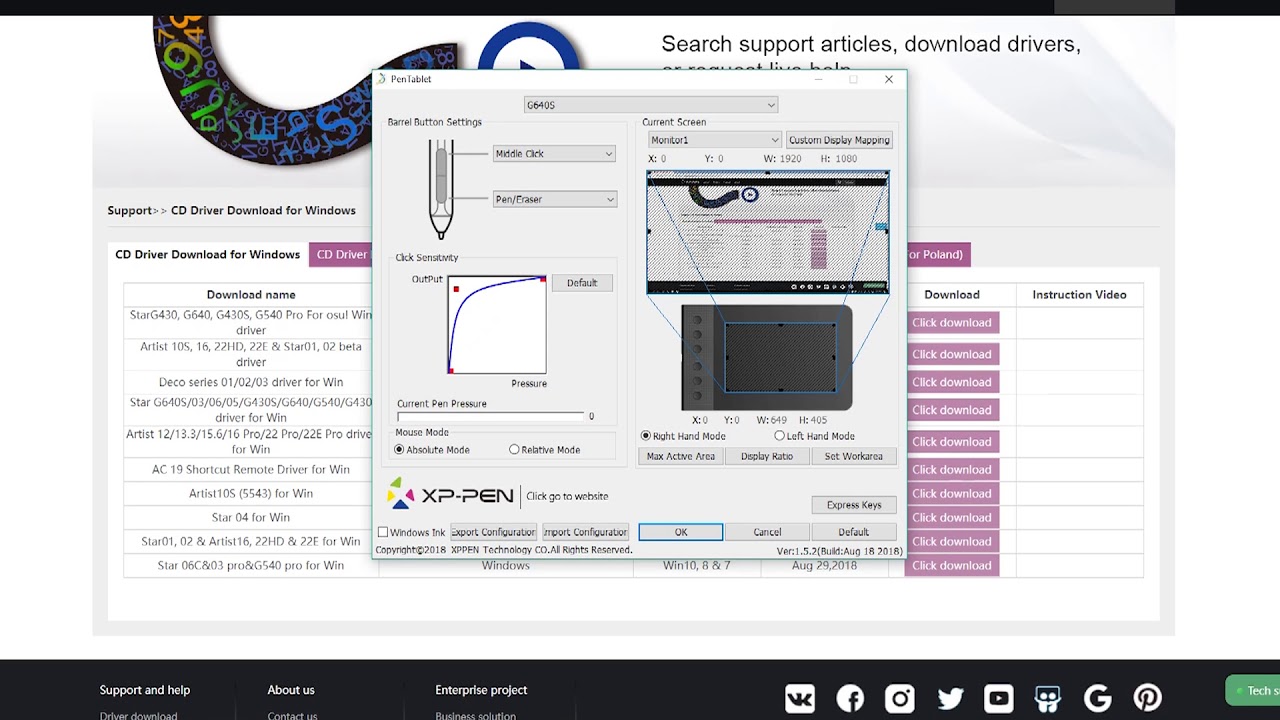The width and height of the screenshot is (1280, 720).
Task: Click the tablet work area preview
Action: tap(780, 357)
